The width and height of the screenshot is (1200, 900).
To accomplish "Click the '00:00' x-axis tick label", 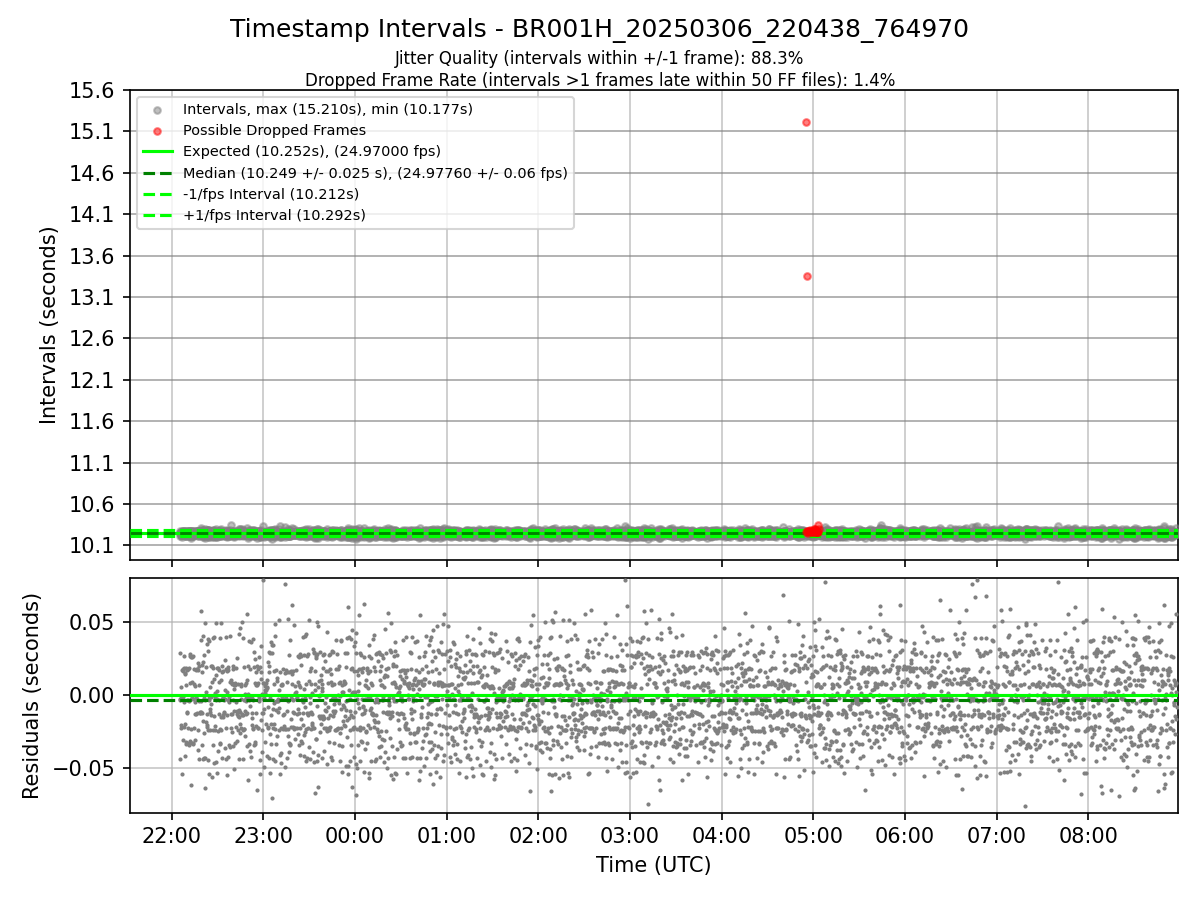I will [355, 835].
